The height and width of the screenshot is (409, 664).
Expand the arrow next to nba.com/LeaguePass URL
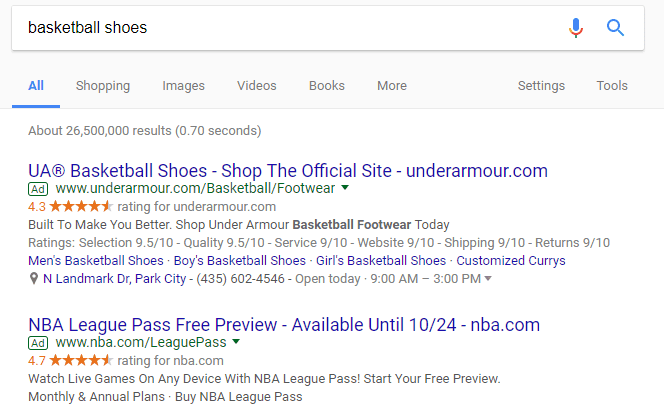(x=236, y=342)
